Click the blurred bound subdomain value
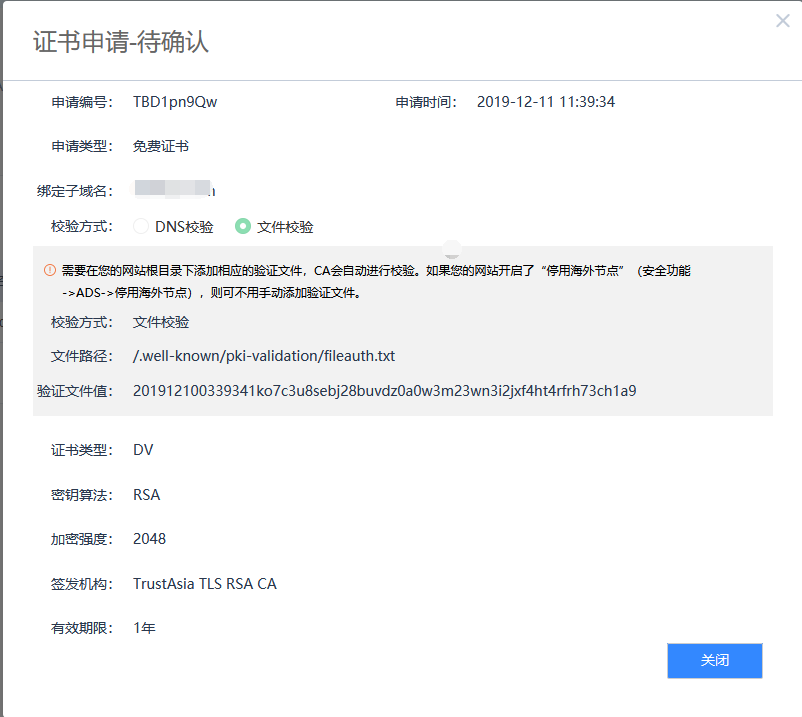Screen dimensions: 802x717 coord(174,190)
